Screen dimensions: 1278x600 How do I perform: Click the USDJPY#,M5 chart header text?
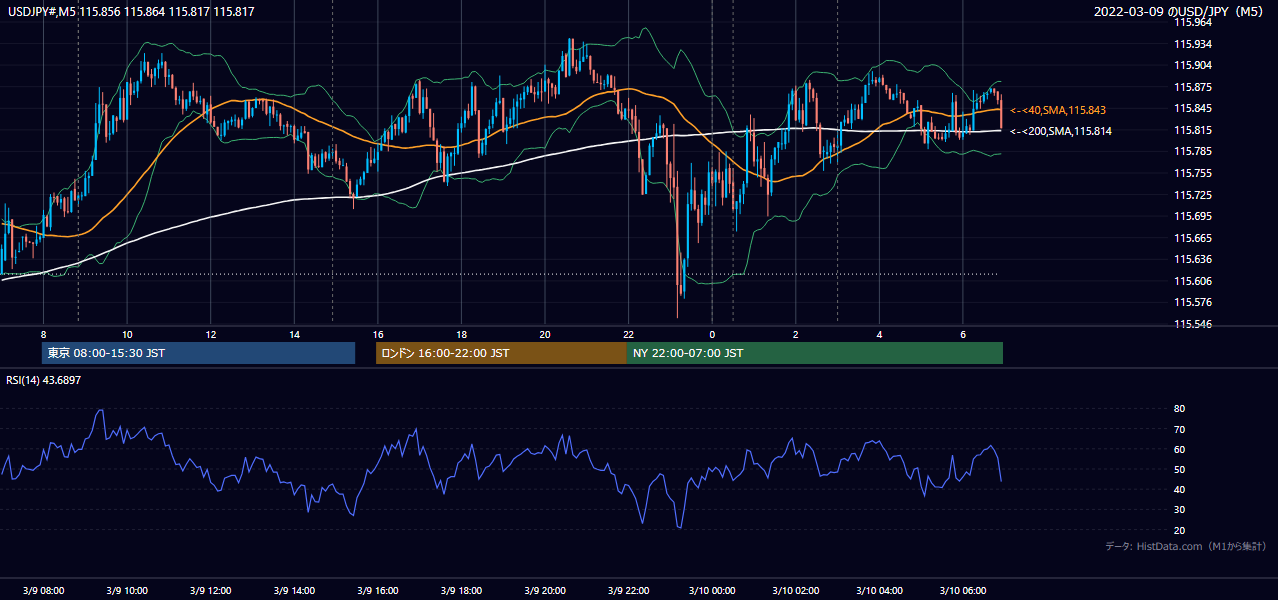132,11
